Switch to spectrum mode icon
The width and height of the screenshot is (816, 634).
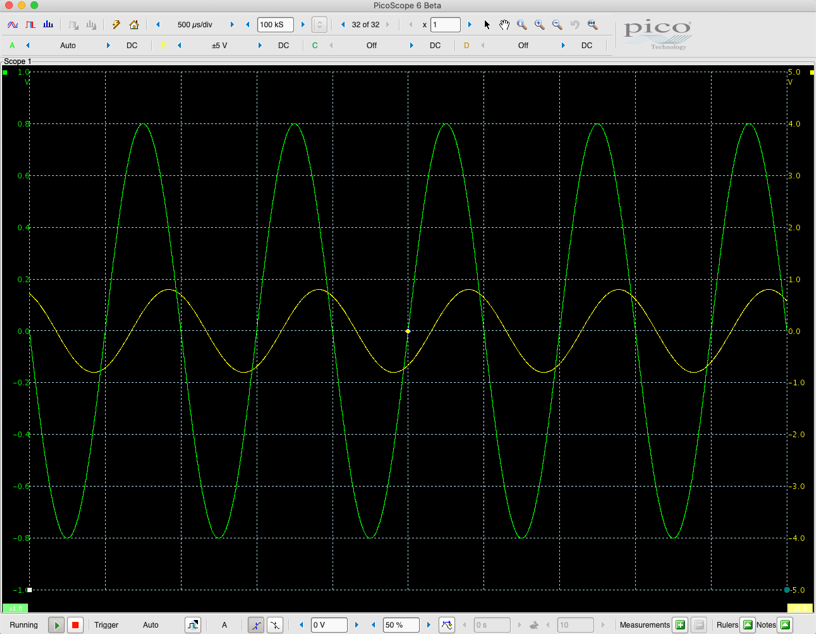(x=47, y=24)
